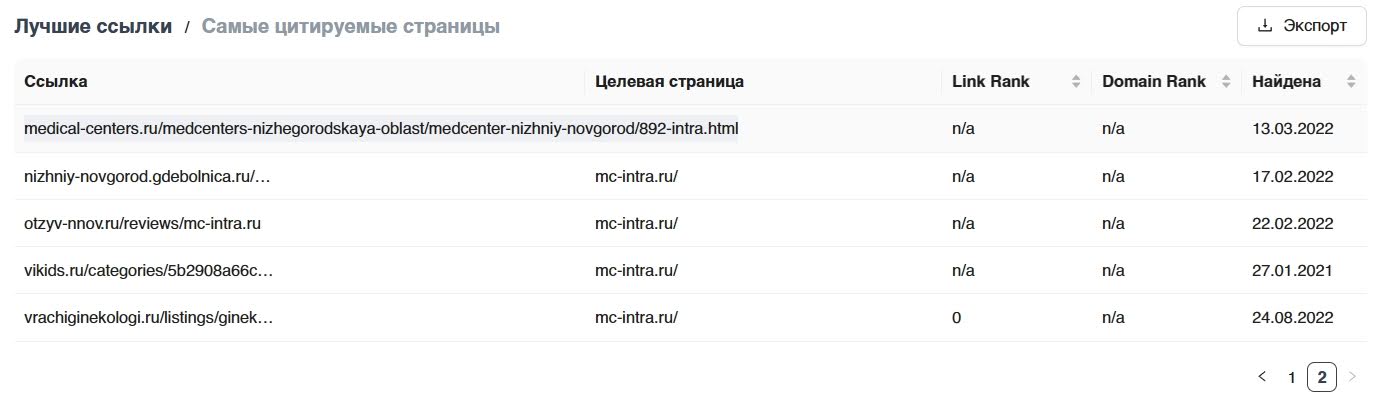The width and height of the screenshot is (1380, 410).
Task: Click the Link Rank header label
Action: pos(991,82)
